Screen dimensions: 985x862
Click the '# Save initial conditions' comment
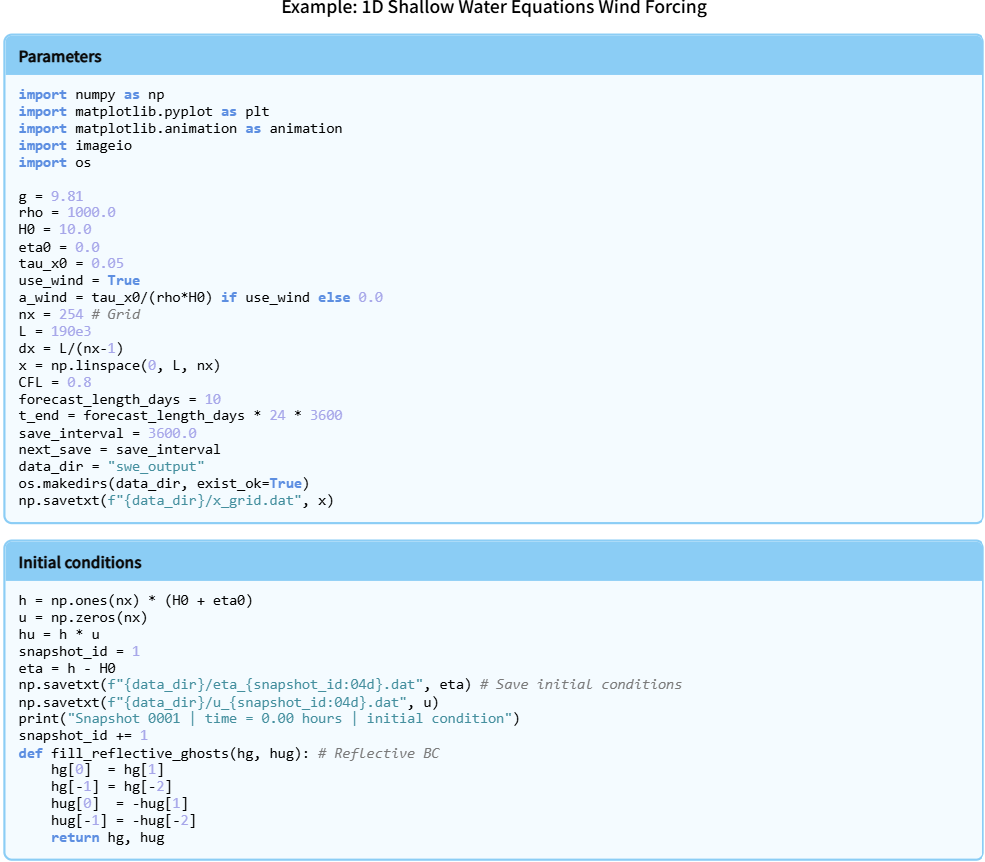[x=580, y=684]
